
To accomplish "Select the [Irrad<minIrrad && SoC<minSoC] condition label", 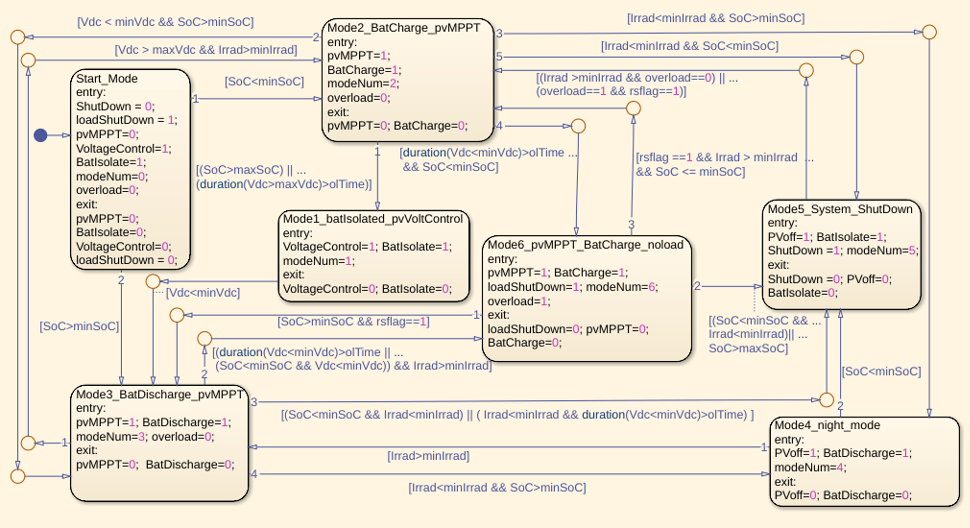I will click(689, 46).
